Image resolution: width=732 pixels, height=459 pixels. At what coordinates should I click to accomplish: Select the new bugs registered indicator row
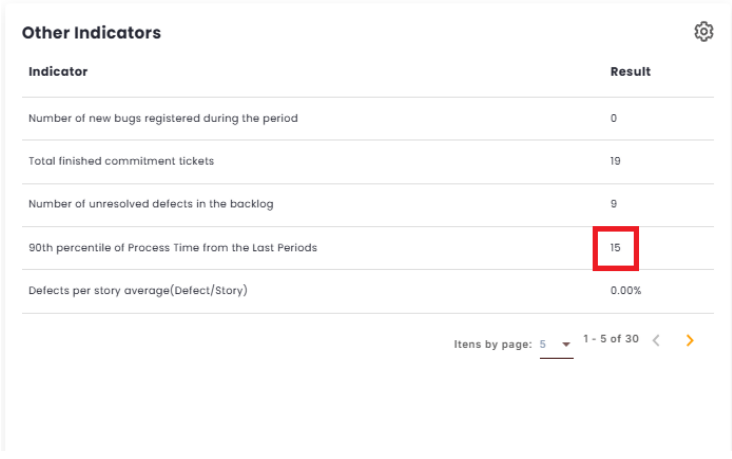[x=163, y=118]
